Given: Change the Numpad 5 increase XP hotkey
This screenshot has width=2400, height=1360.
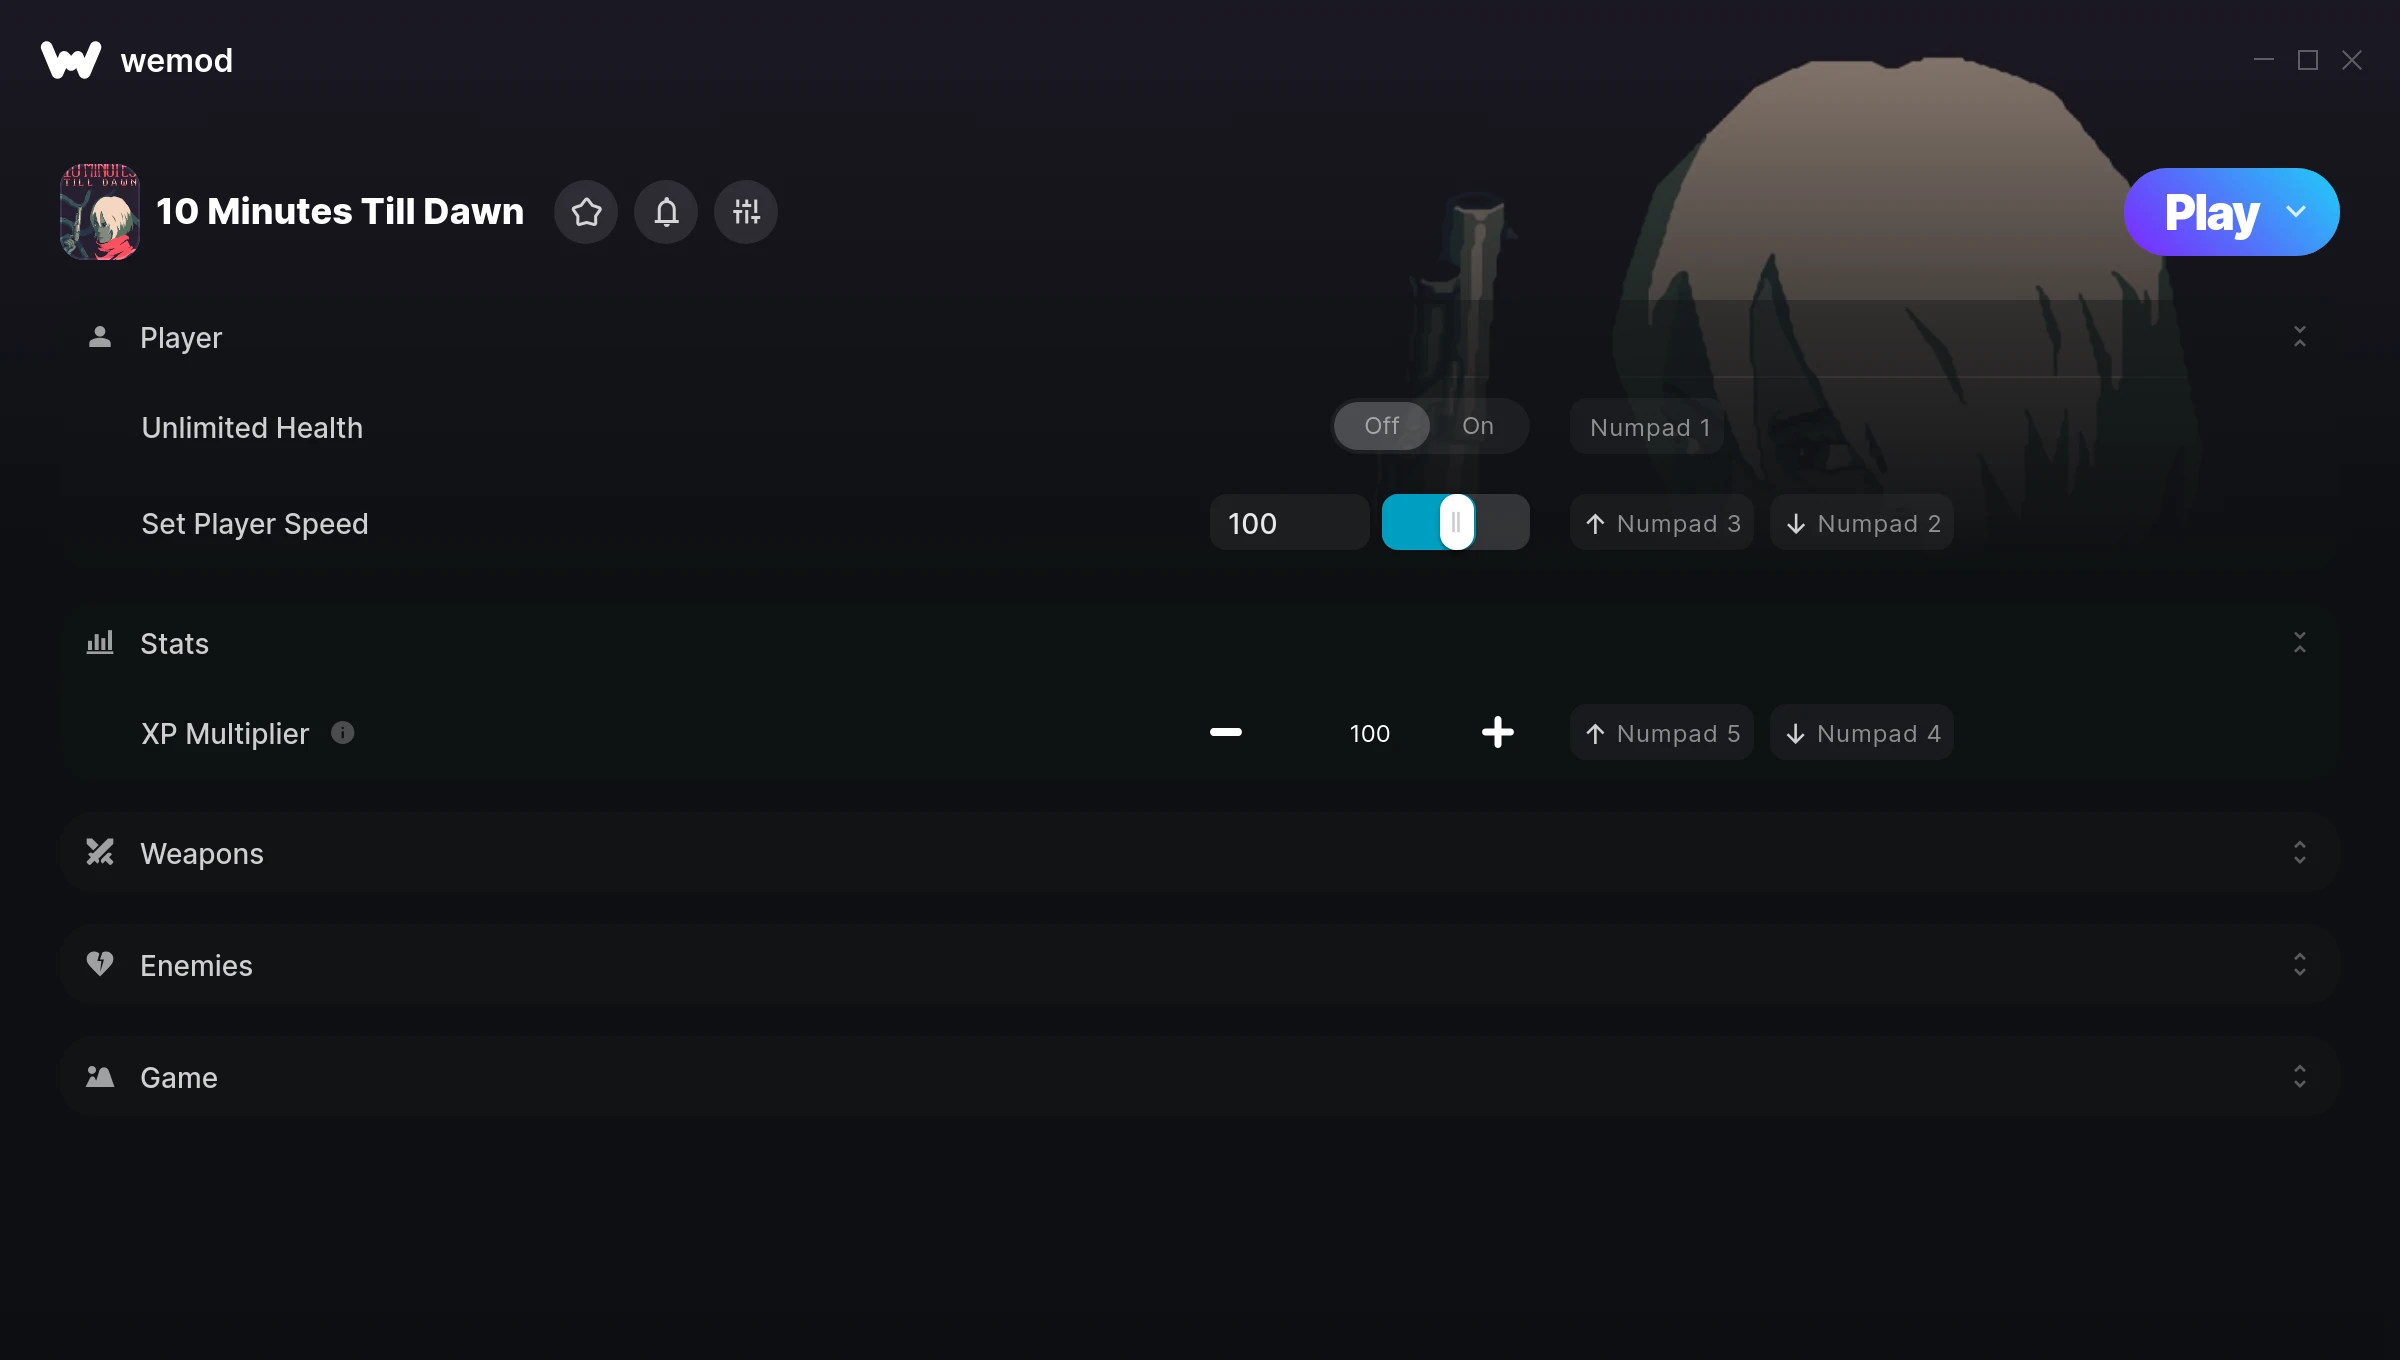Looking at the screenshot, I should [x=1662, y=733].
